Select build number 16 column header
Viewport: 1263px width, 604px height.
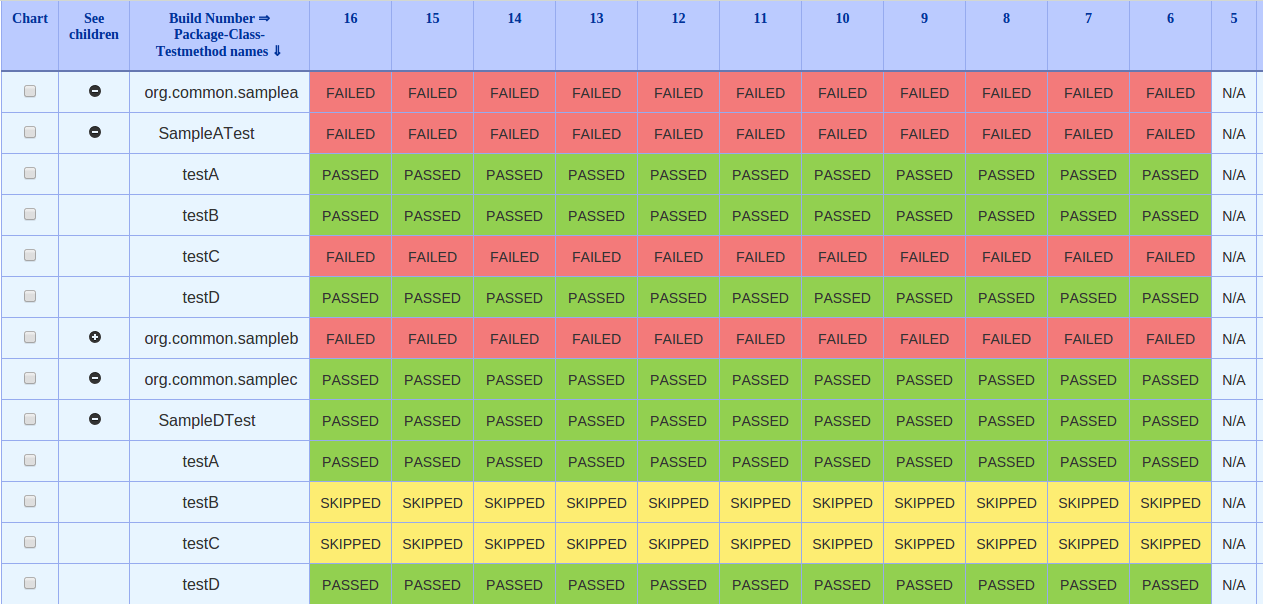[350, 18]
